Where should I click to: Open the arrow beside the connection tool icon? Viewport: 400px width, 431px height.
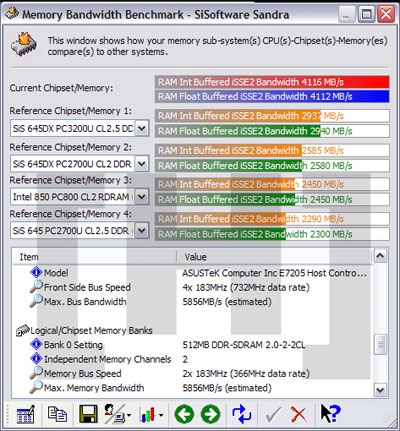(x=129, y=415)
